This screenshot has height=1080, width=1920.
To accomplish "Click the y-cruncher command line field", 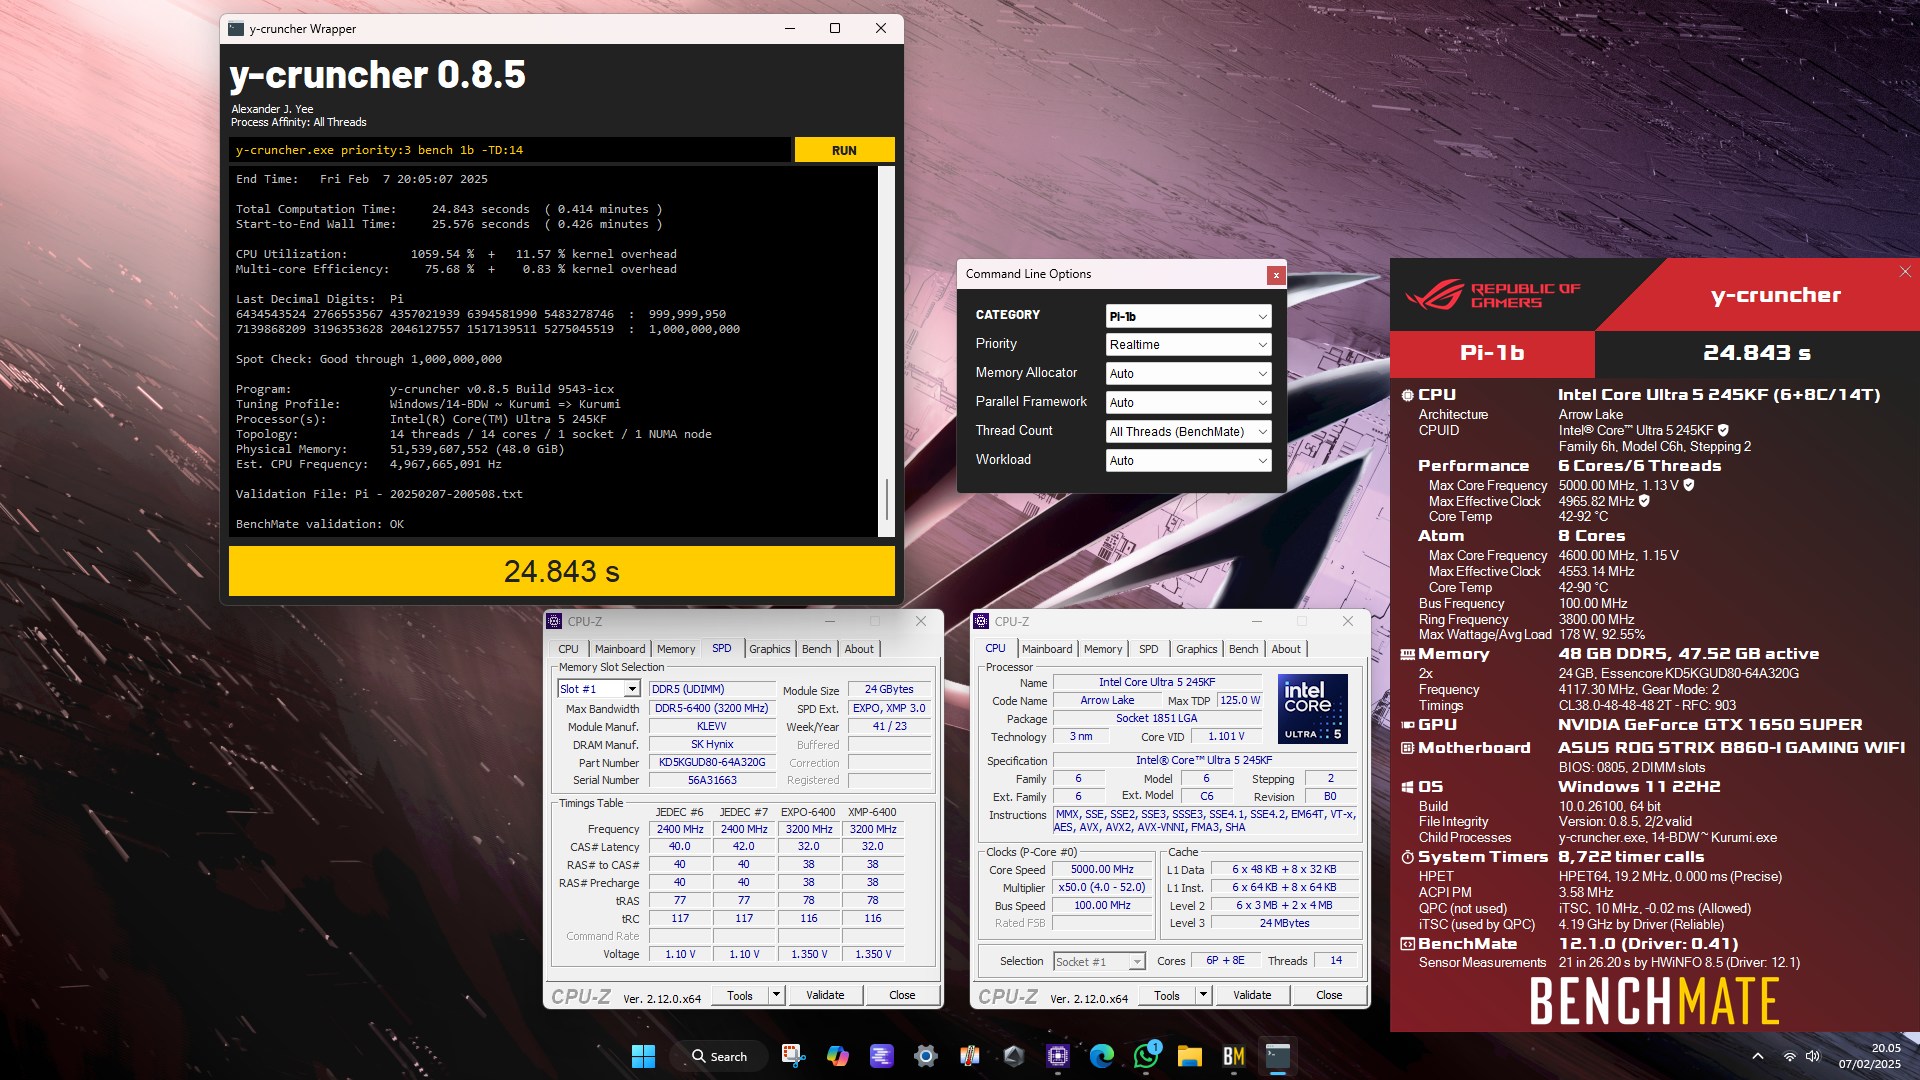I will click(x=509, y=150).
